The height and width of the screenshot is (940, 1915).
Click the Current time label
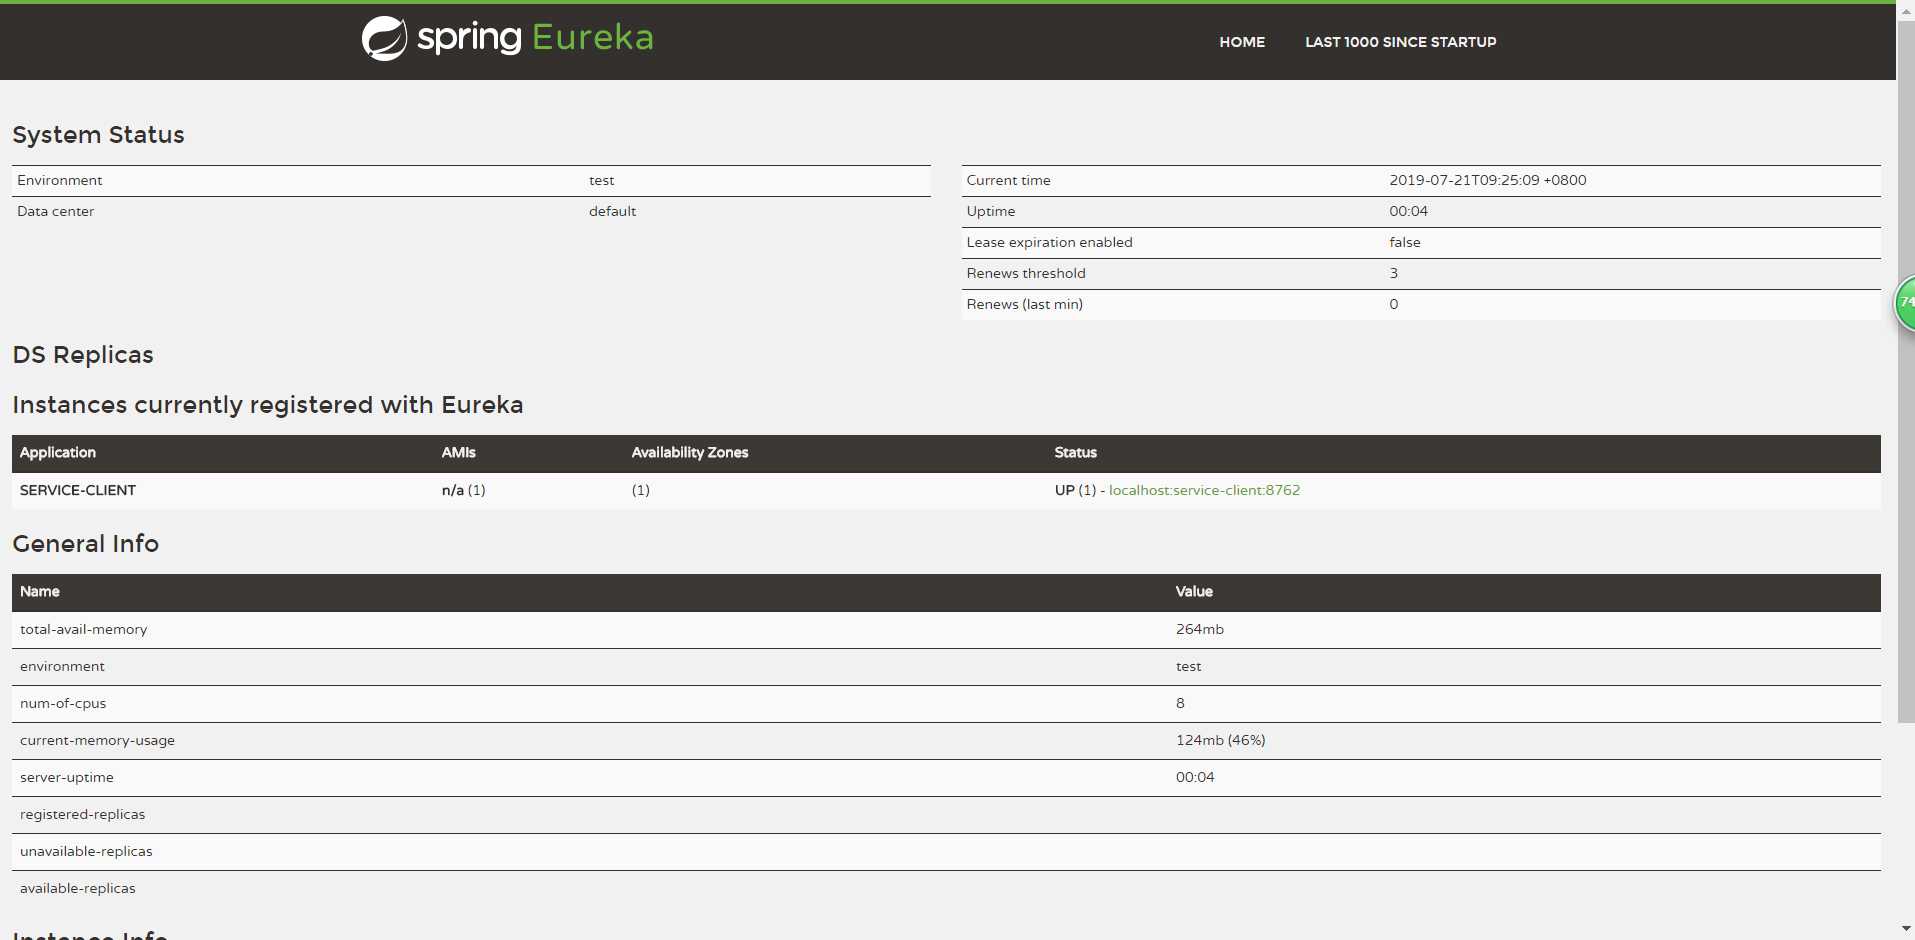(x=1008, y=181)
